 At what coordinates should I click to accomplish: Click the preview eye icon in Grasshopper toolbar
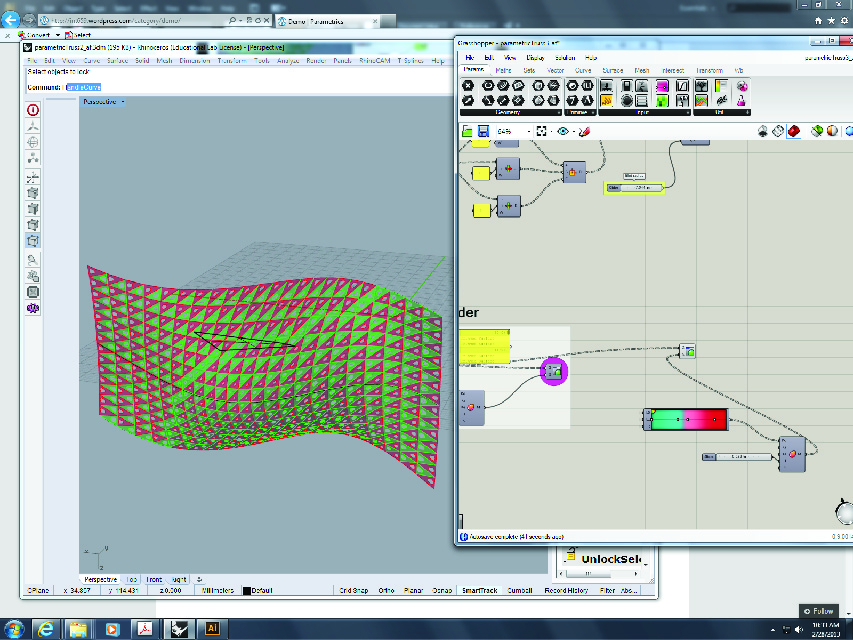[563, 131]
